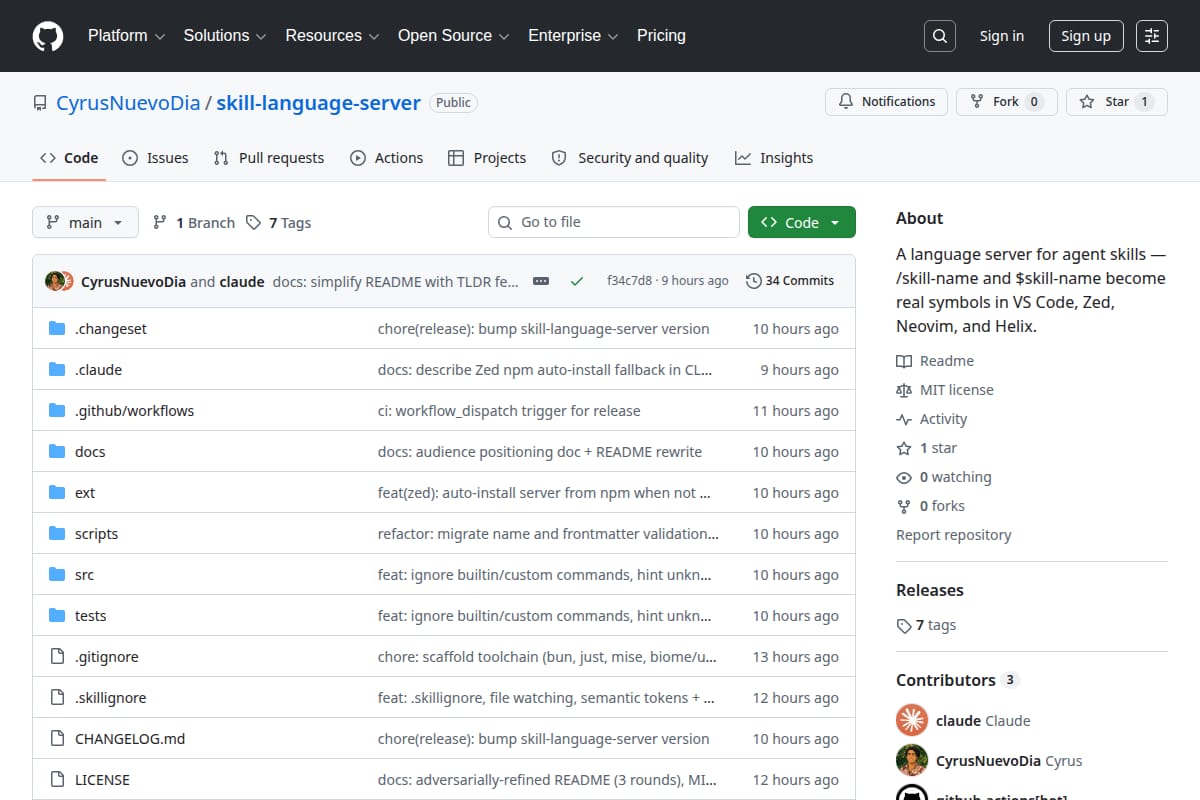
Task: Click the .github/workflows folder icon
Action: [57, 411]
